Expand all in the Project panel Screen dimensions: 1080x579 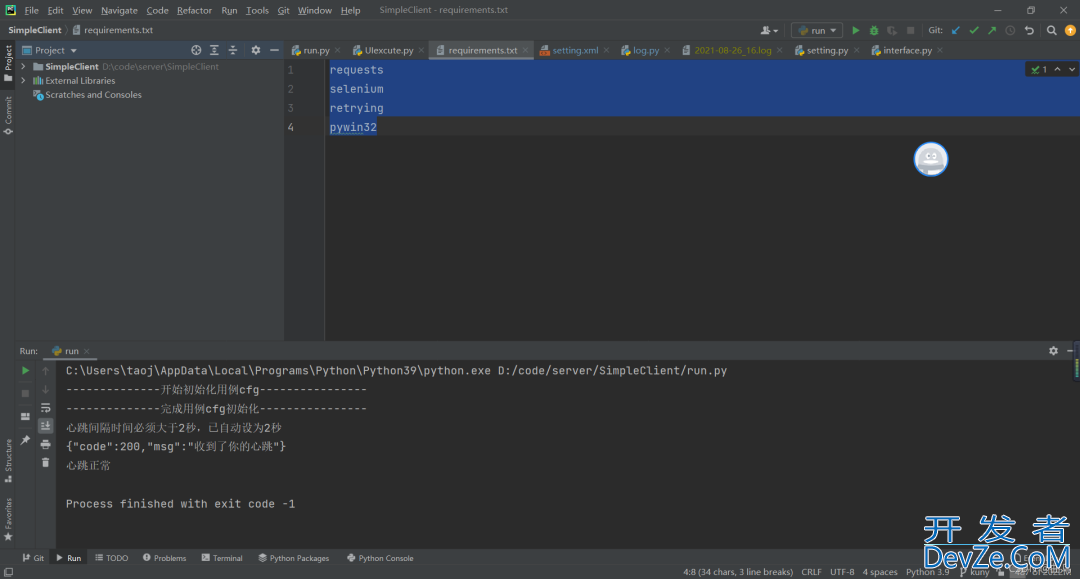pos(214,50)
